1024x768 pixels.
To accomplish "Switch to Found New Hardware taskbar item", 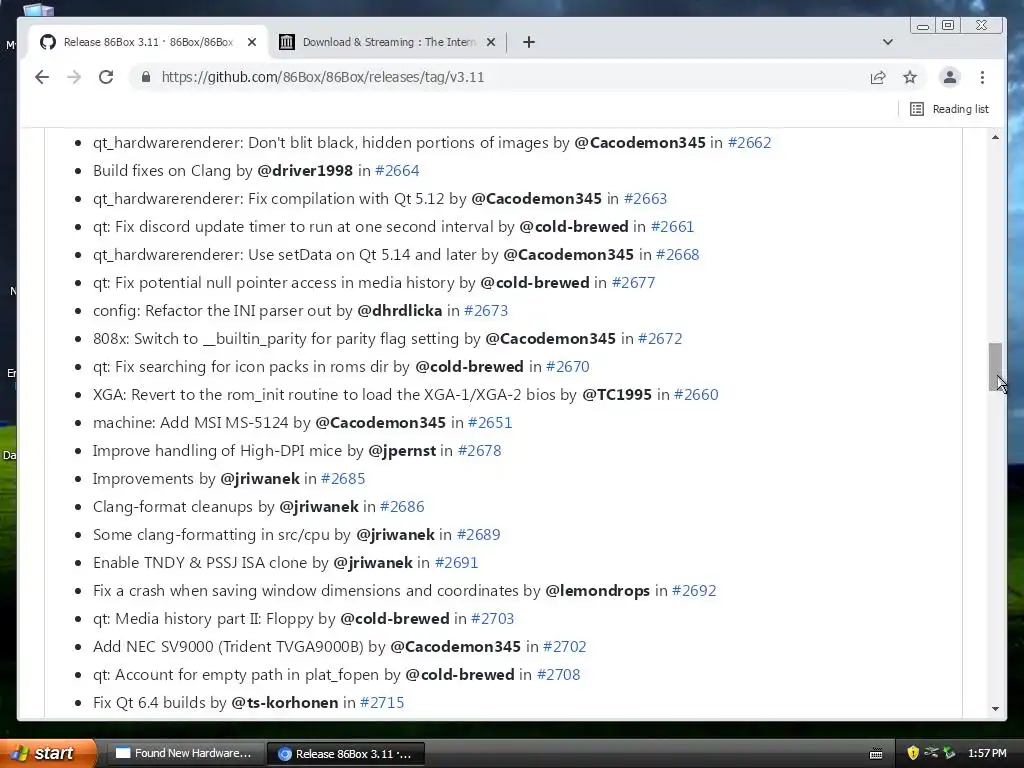I will point(184,754).
